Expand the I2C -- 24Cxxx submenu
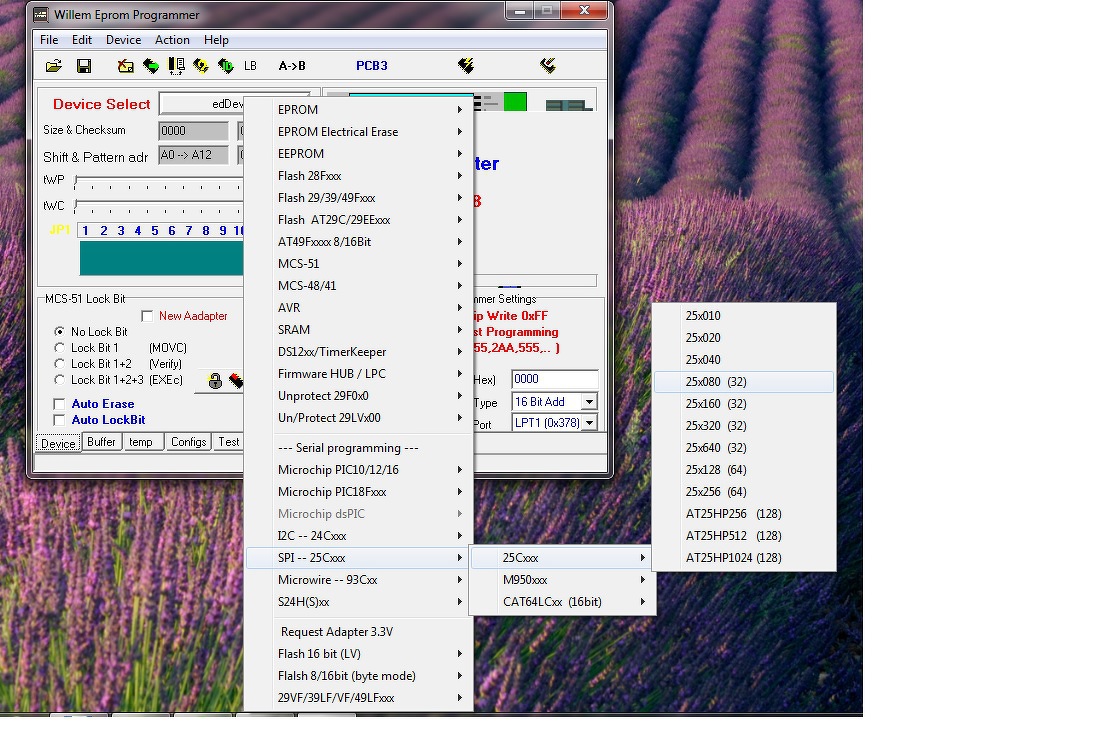 (x=359, y=536)
